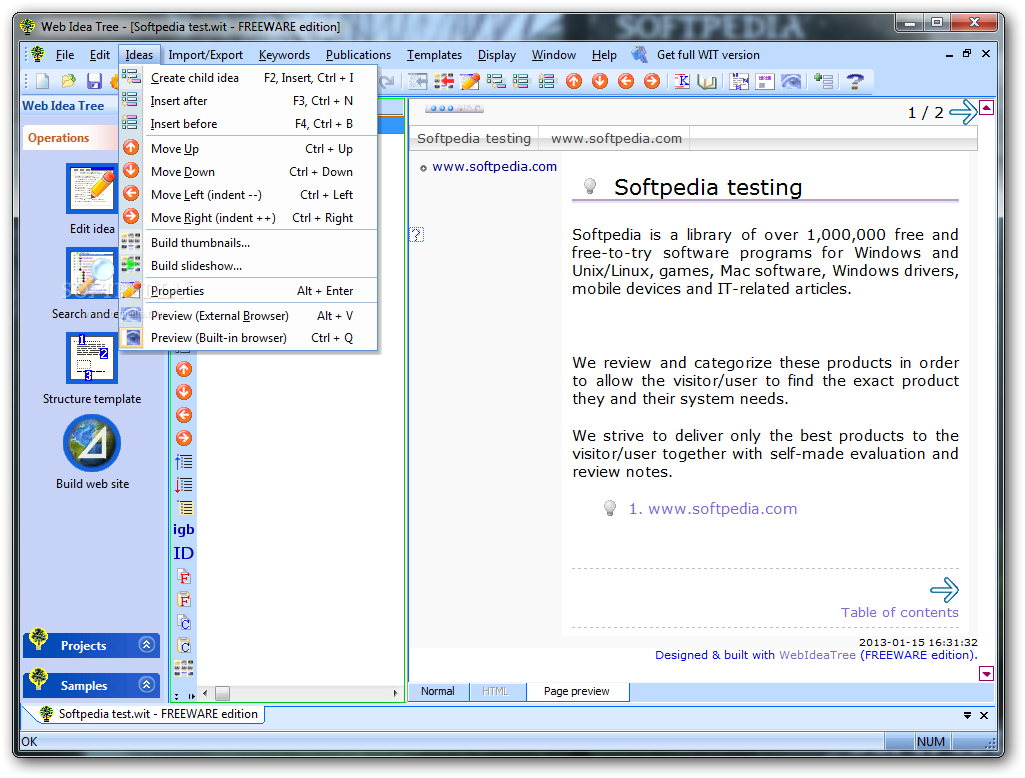The height and width of the screenshot is (778, 1025).
Task: Click the top toolbar Move Down arrow
Action: point(600,81)
